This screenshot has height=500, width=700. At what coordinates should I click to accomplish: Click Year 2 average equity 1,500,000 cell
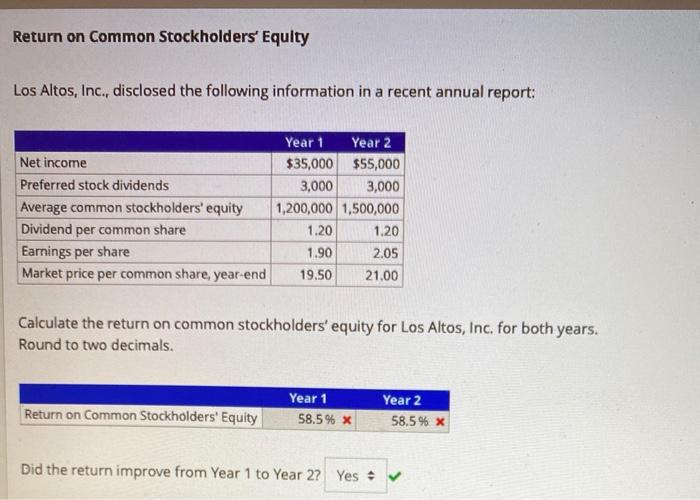tap(371, 209)
